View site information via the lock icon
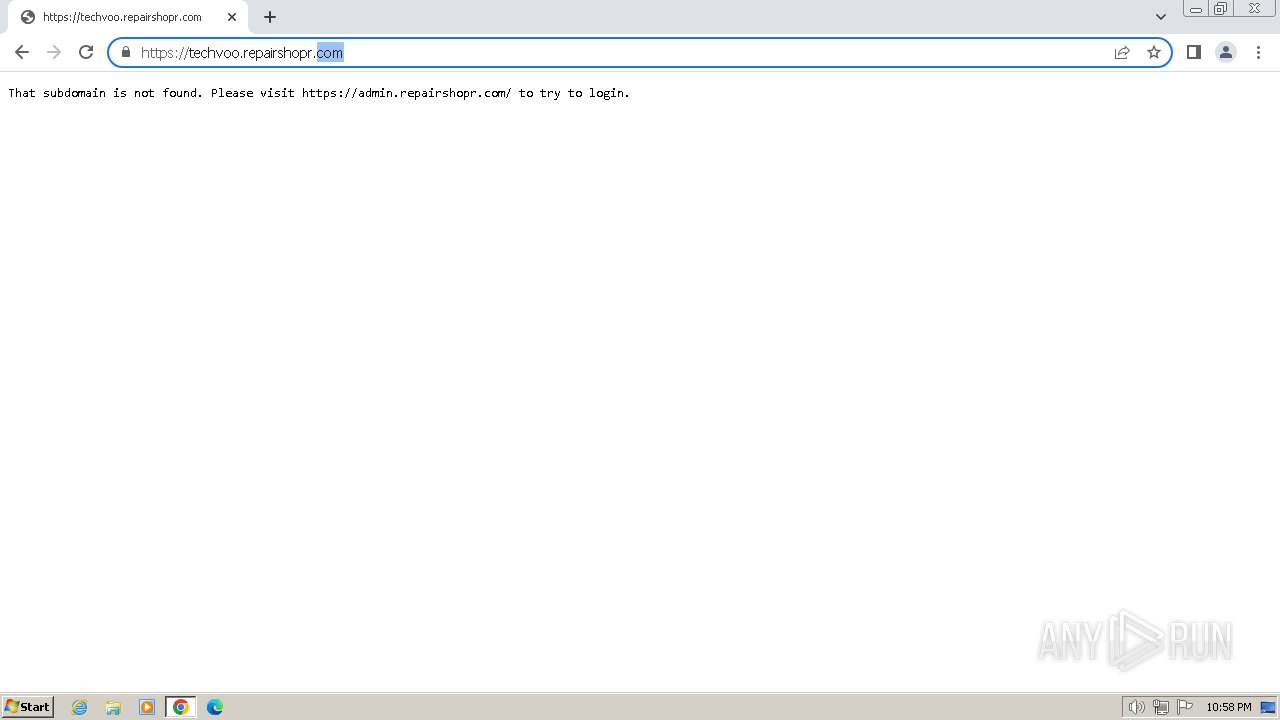This screenshot has height=720, width=1280. coord(126,52)
